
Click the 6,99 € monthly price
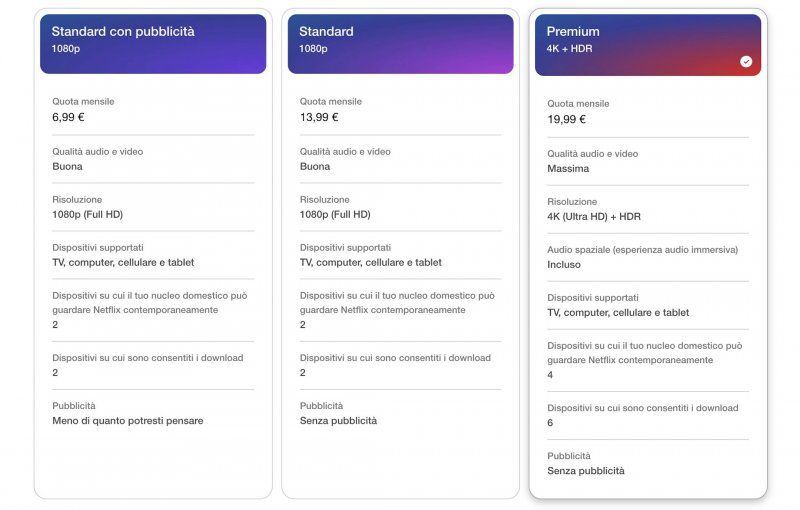(x=68, y=117)
